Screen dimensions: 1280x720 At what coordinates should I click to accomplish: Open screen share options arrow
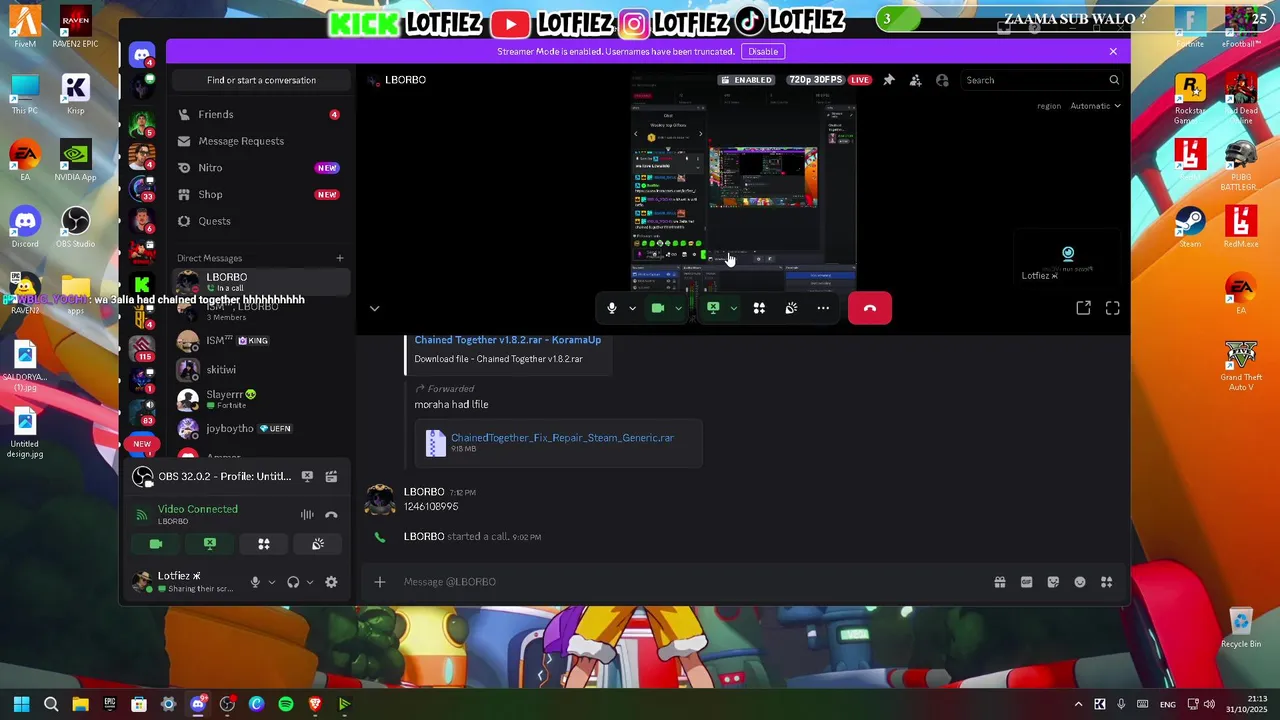tap(733, 308)
